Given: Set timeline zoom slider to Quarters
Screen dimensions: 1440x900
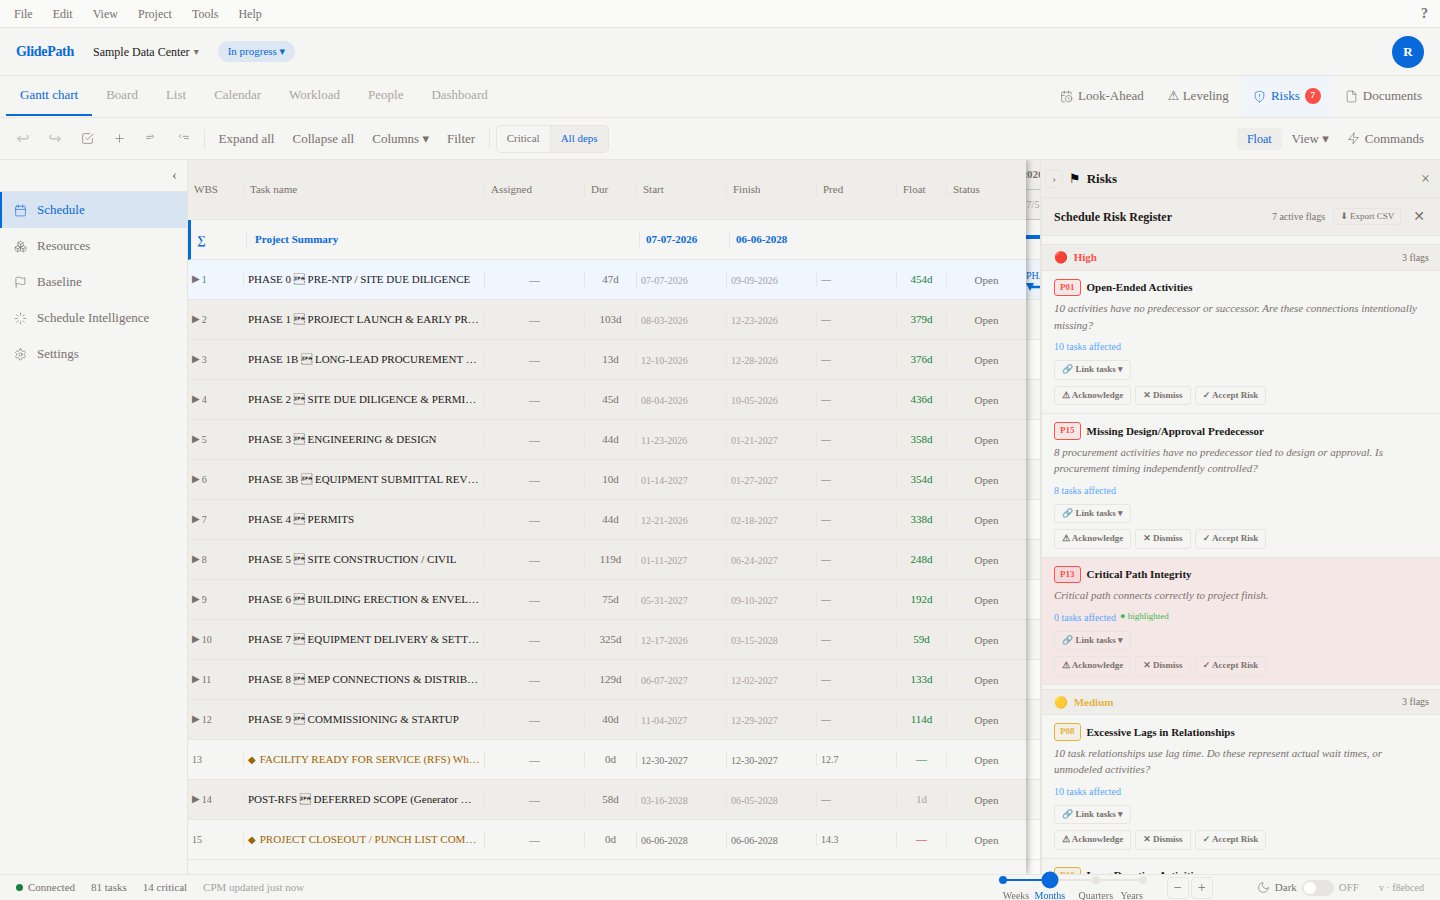Looking at the screenshot, I should click(x=1095, y=881).
